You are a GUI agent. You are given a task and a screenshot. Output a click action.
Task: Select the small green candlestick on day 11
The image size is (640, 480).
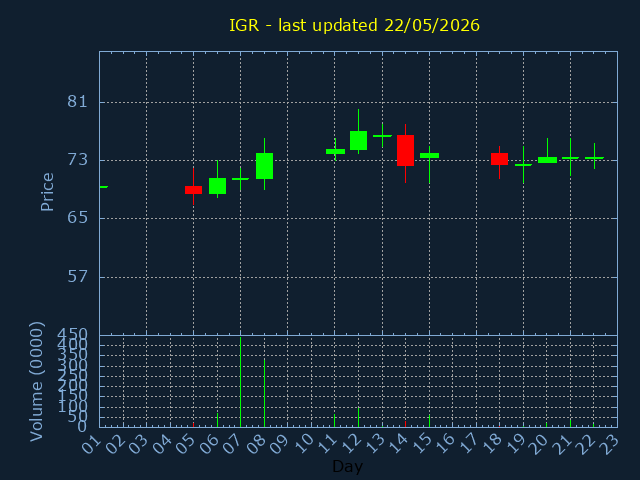pos(335,151)
